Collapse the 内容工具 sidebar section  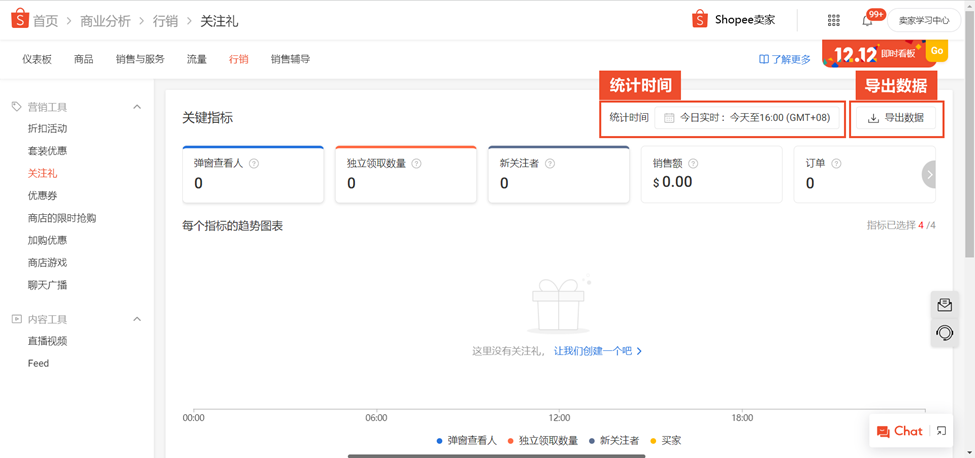[137, 320]
